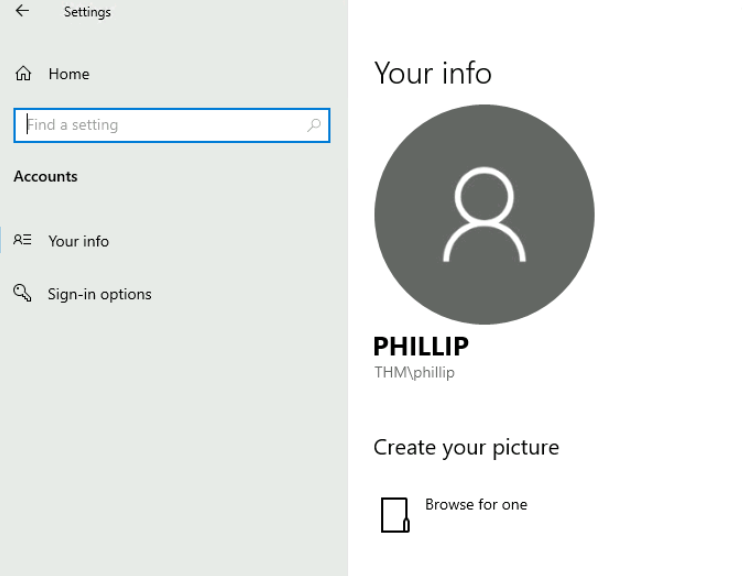Select Your info in sidebar
The height and width of the screenshot is (576, 742).
(78, 241)
